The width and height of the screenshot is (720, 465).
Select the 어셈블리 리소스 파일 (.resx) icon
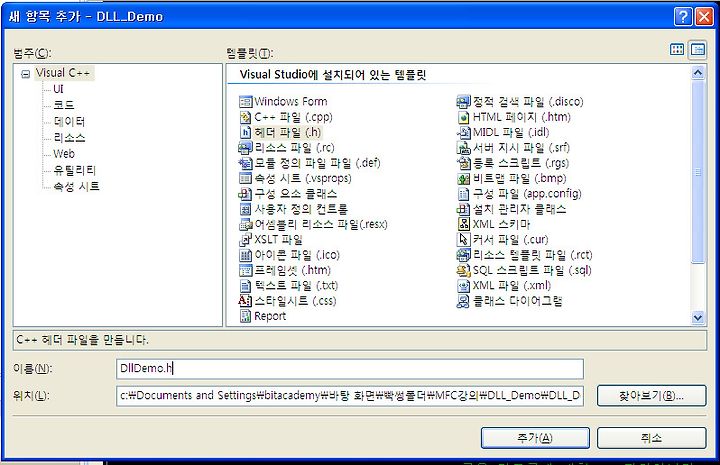[246, 224]
